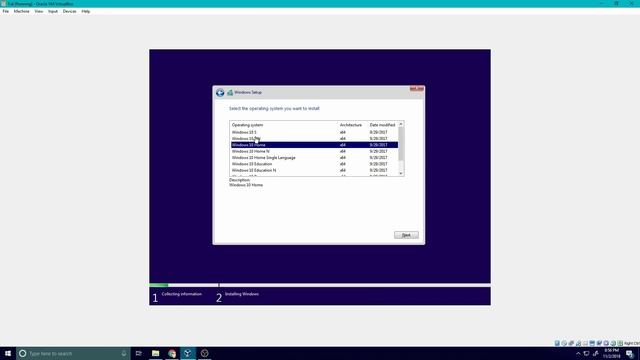Click the taskbar search box
This screenshot has width=640, height=360.
coord(73,353)
